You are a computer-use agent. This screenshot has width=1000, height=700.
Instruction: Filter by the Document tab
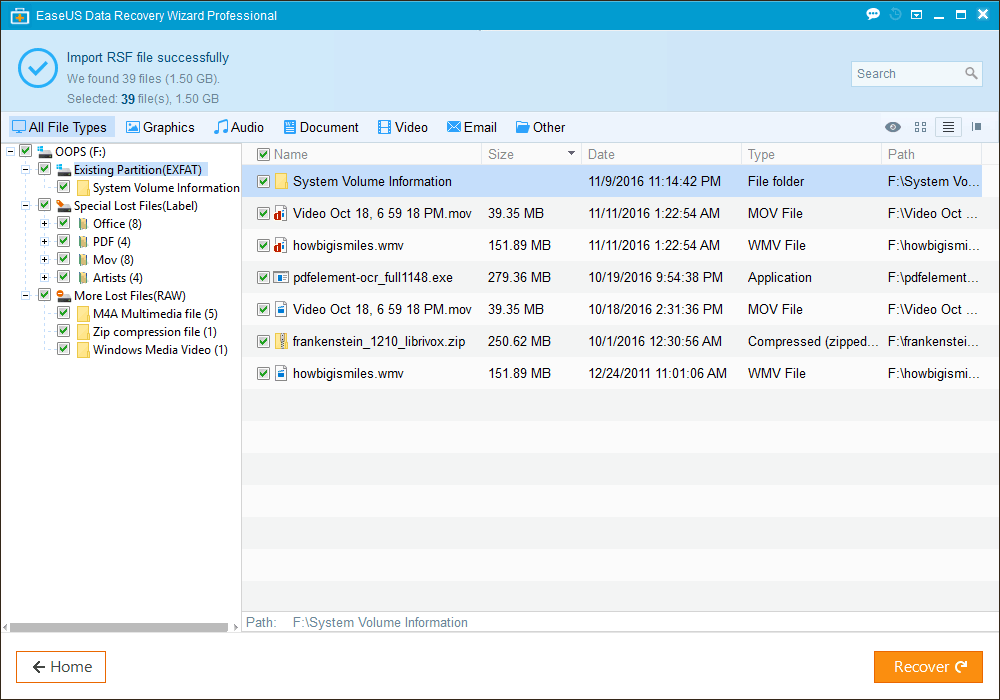pos(321,127)
